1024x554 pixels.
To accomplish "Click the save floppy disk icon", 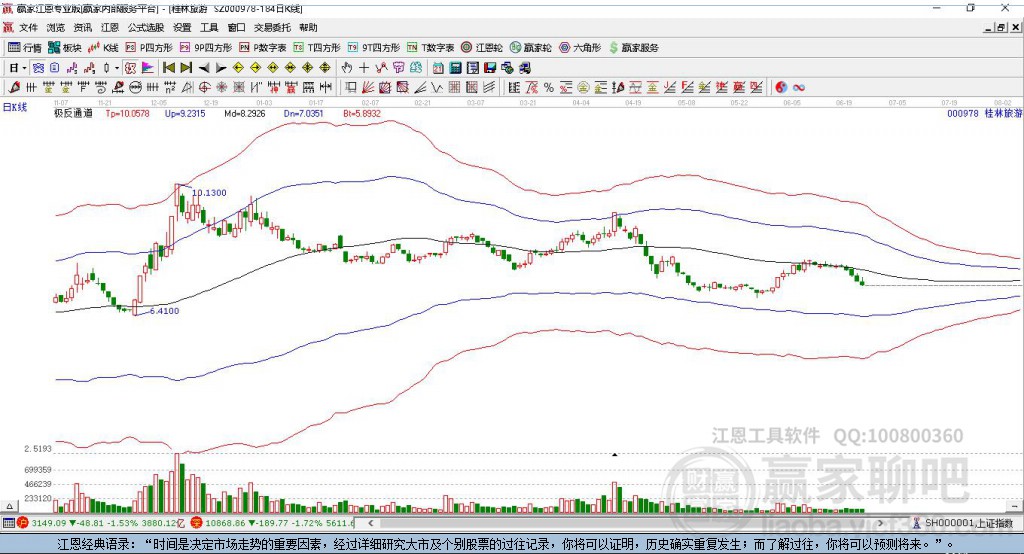I will point(490,68).
